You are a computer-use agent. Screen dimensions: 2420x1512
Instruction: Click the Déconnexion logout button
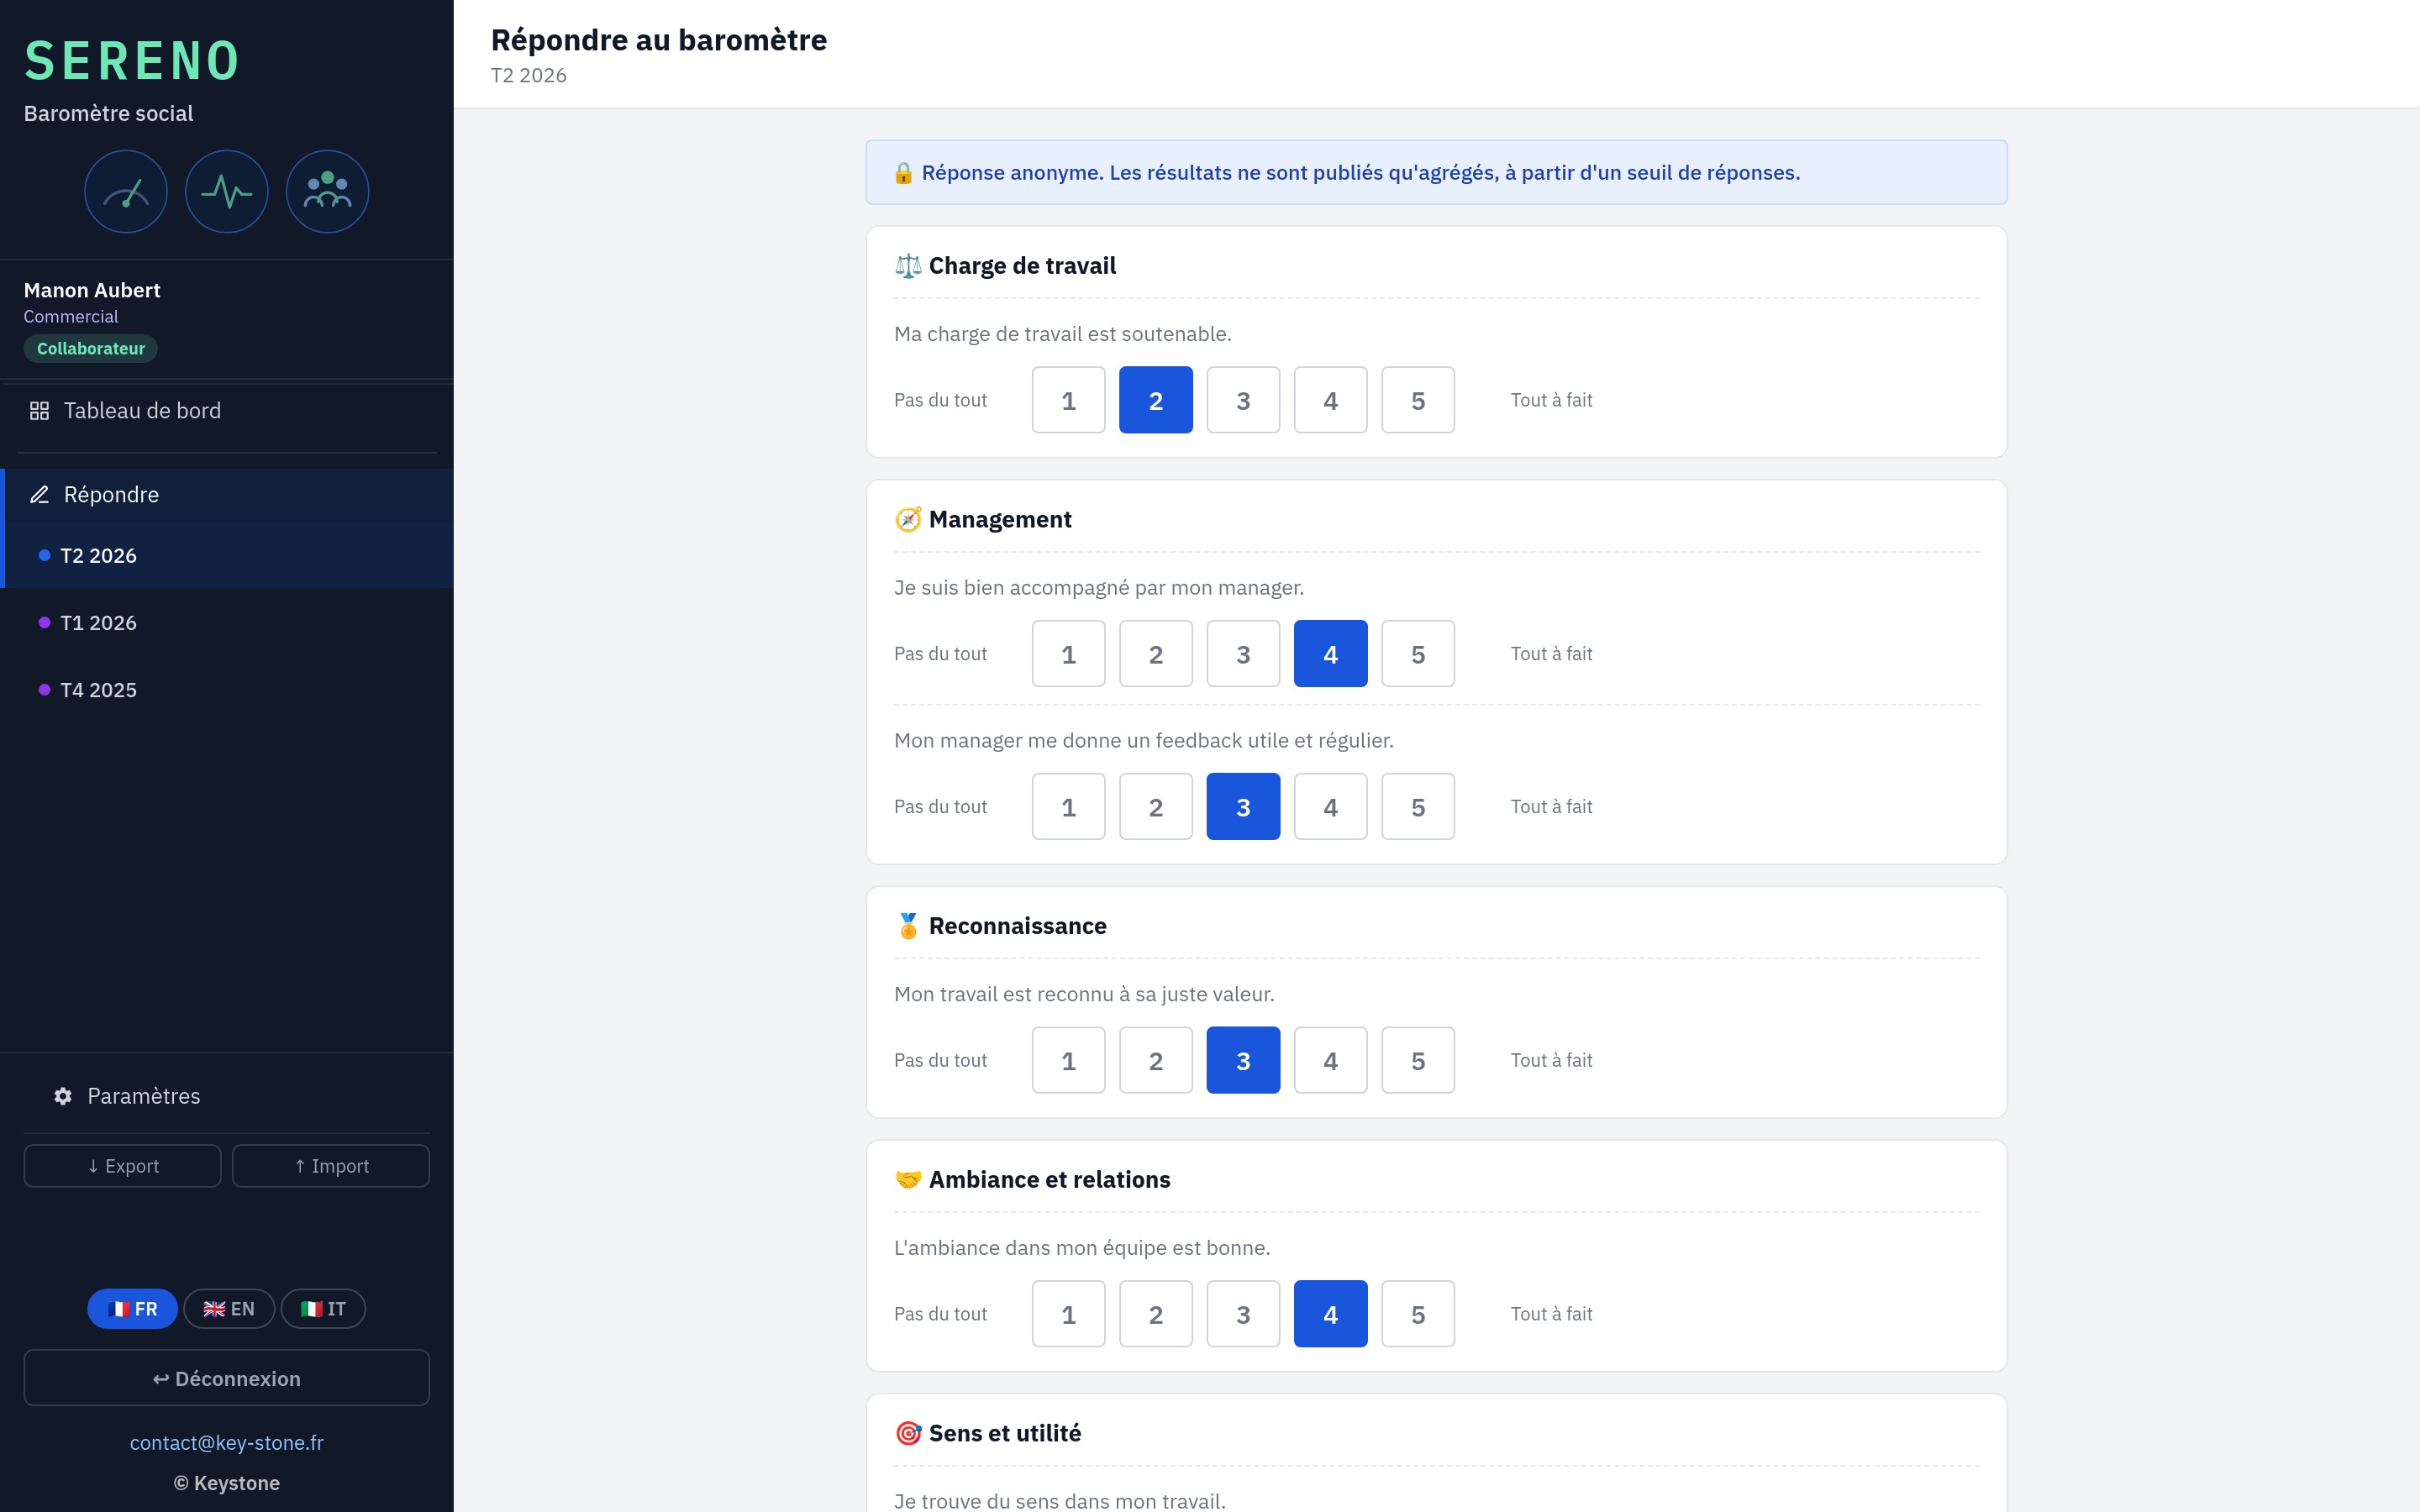pyautogui.click(x=227, y=1378)
